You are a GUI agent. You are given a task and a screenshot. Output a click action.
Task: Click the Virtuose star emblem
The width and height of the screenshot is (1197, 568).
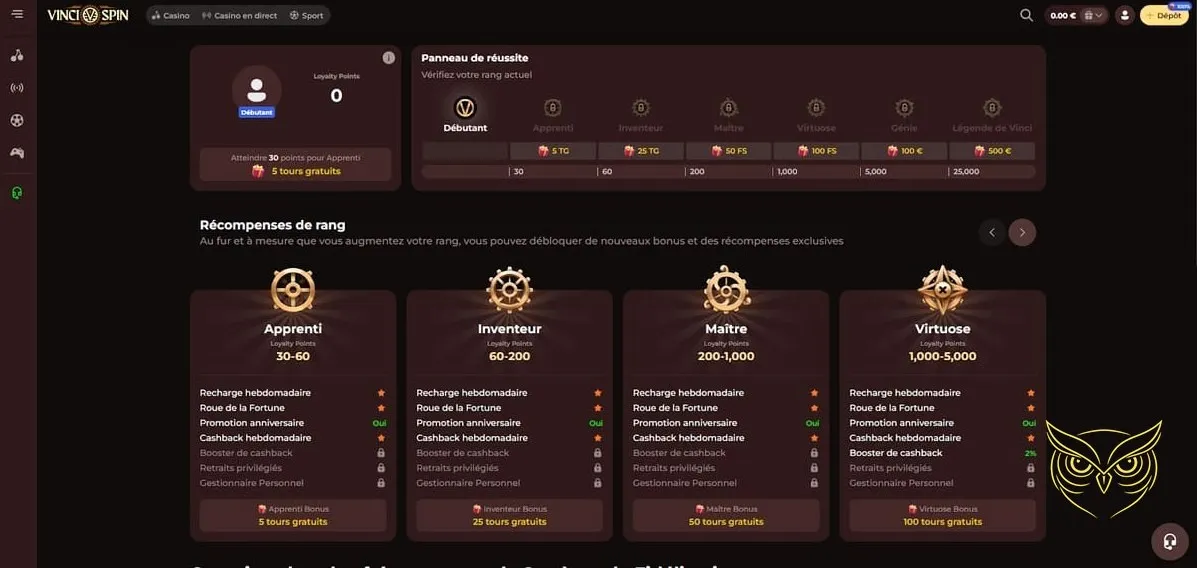click(x=943, y=289)
